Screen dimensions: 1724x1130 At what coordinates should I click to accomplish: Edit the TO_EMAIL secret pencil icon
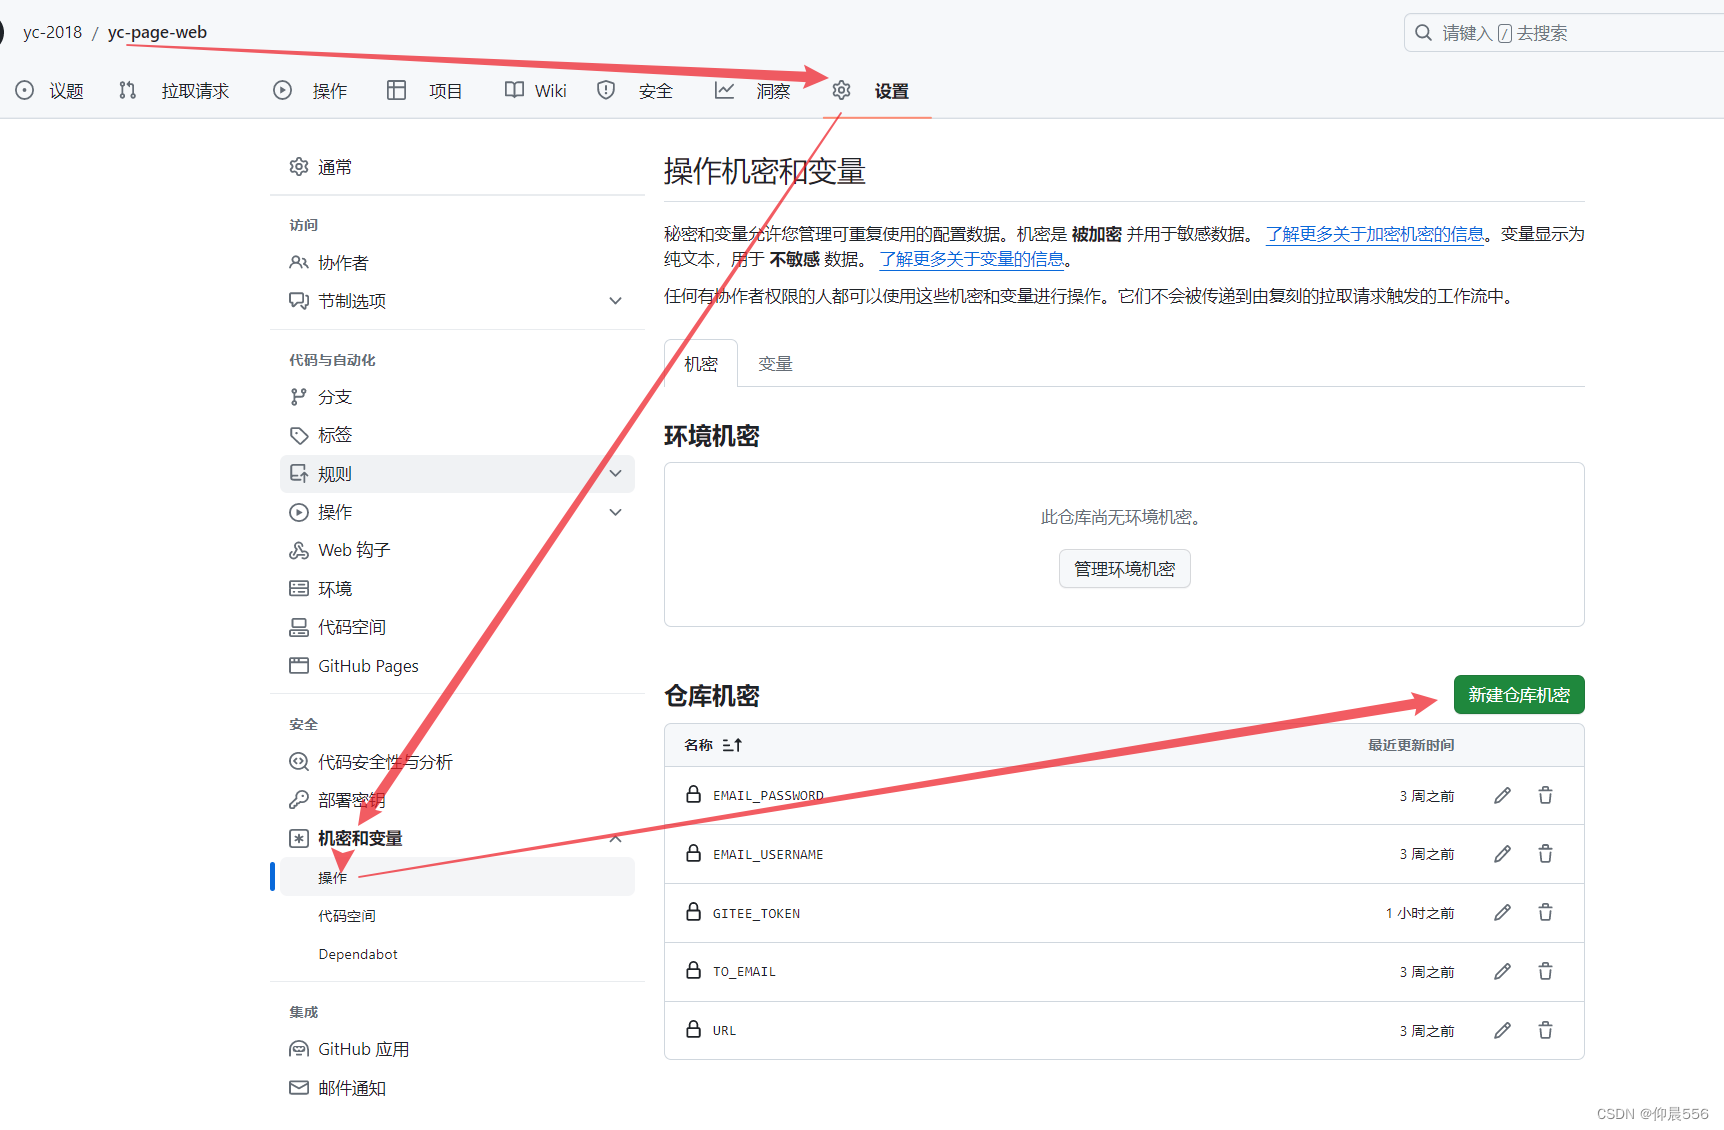1502,972
